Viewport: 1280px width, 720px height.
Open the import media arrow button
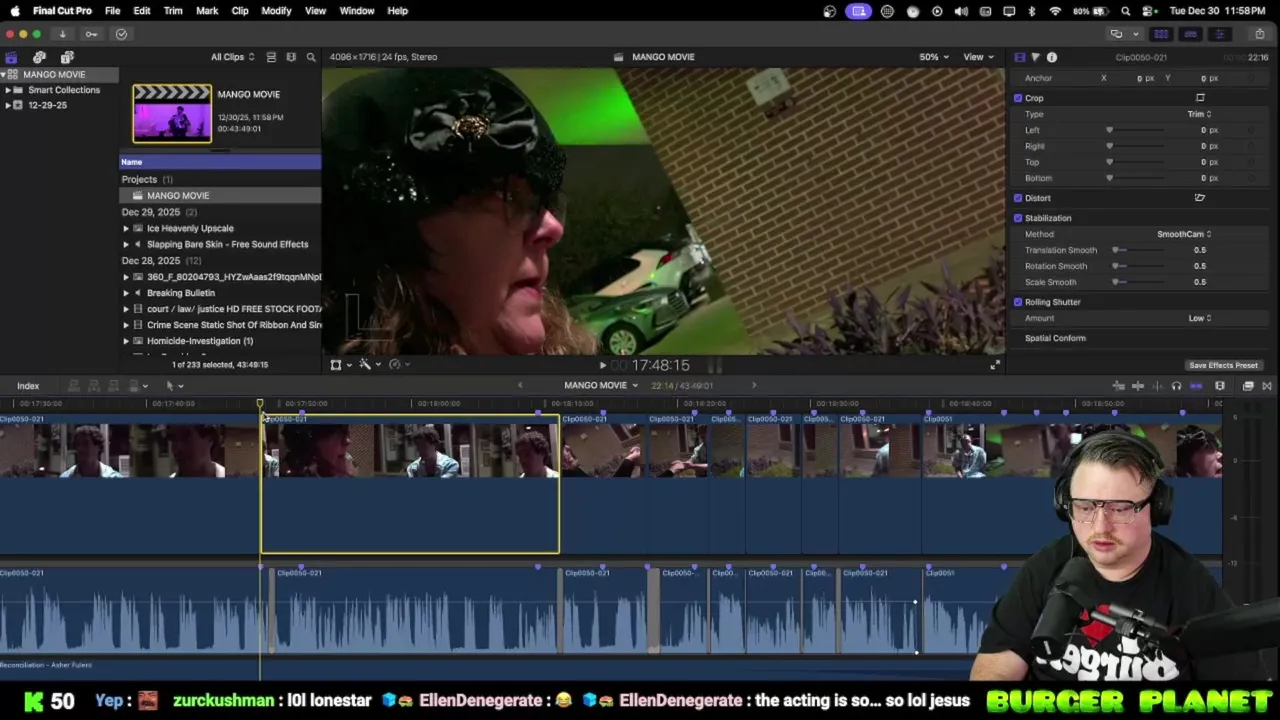pos(62,34)
